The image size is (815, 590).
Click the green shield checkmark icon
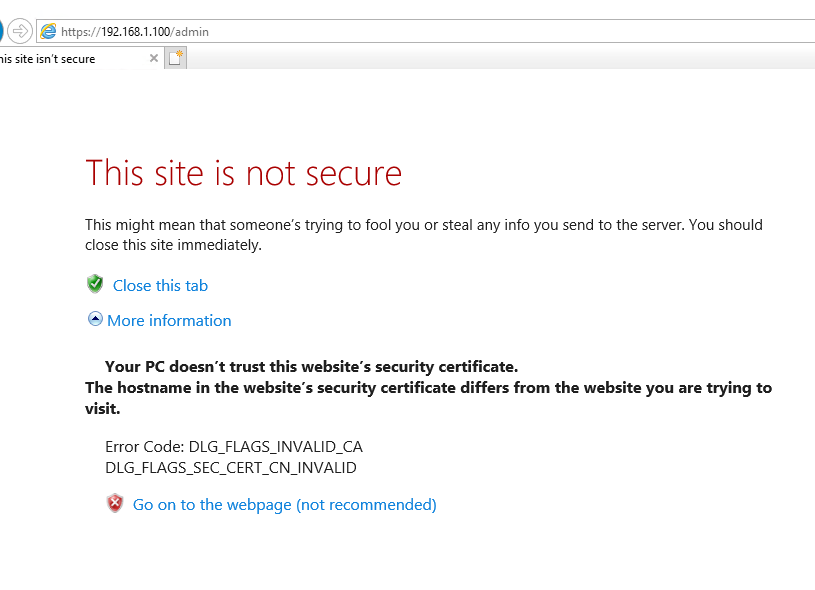pos(95,284)
